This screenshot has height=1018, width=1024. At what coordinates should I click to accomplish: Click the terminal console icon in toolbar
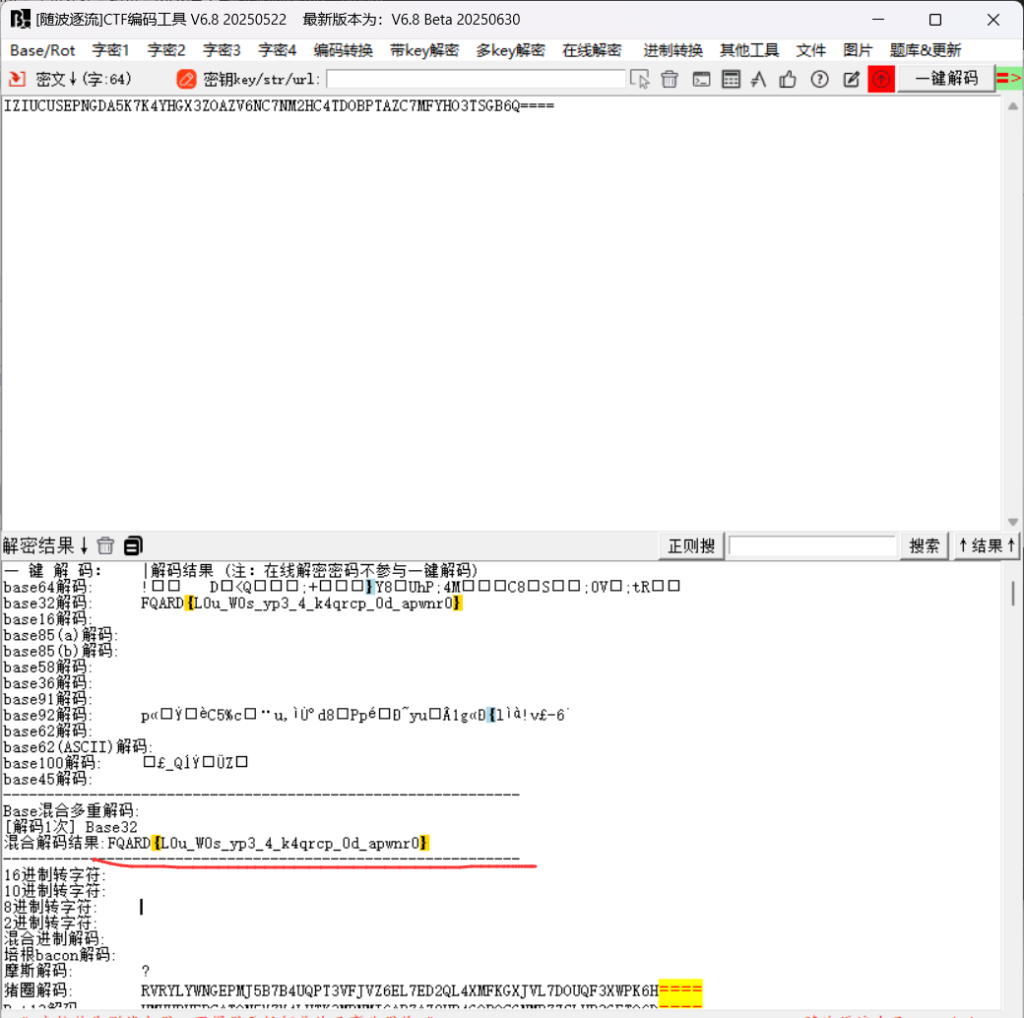tap(702, 79)
